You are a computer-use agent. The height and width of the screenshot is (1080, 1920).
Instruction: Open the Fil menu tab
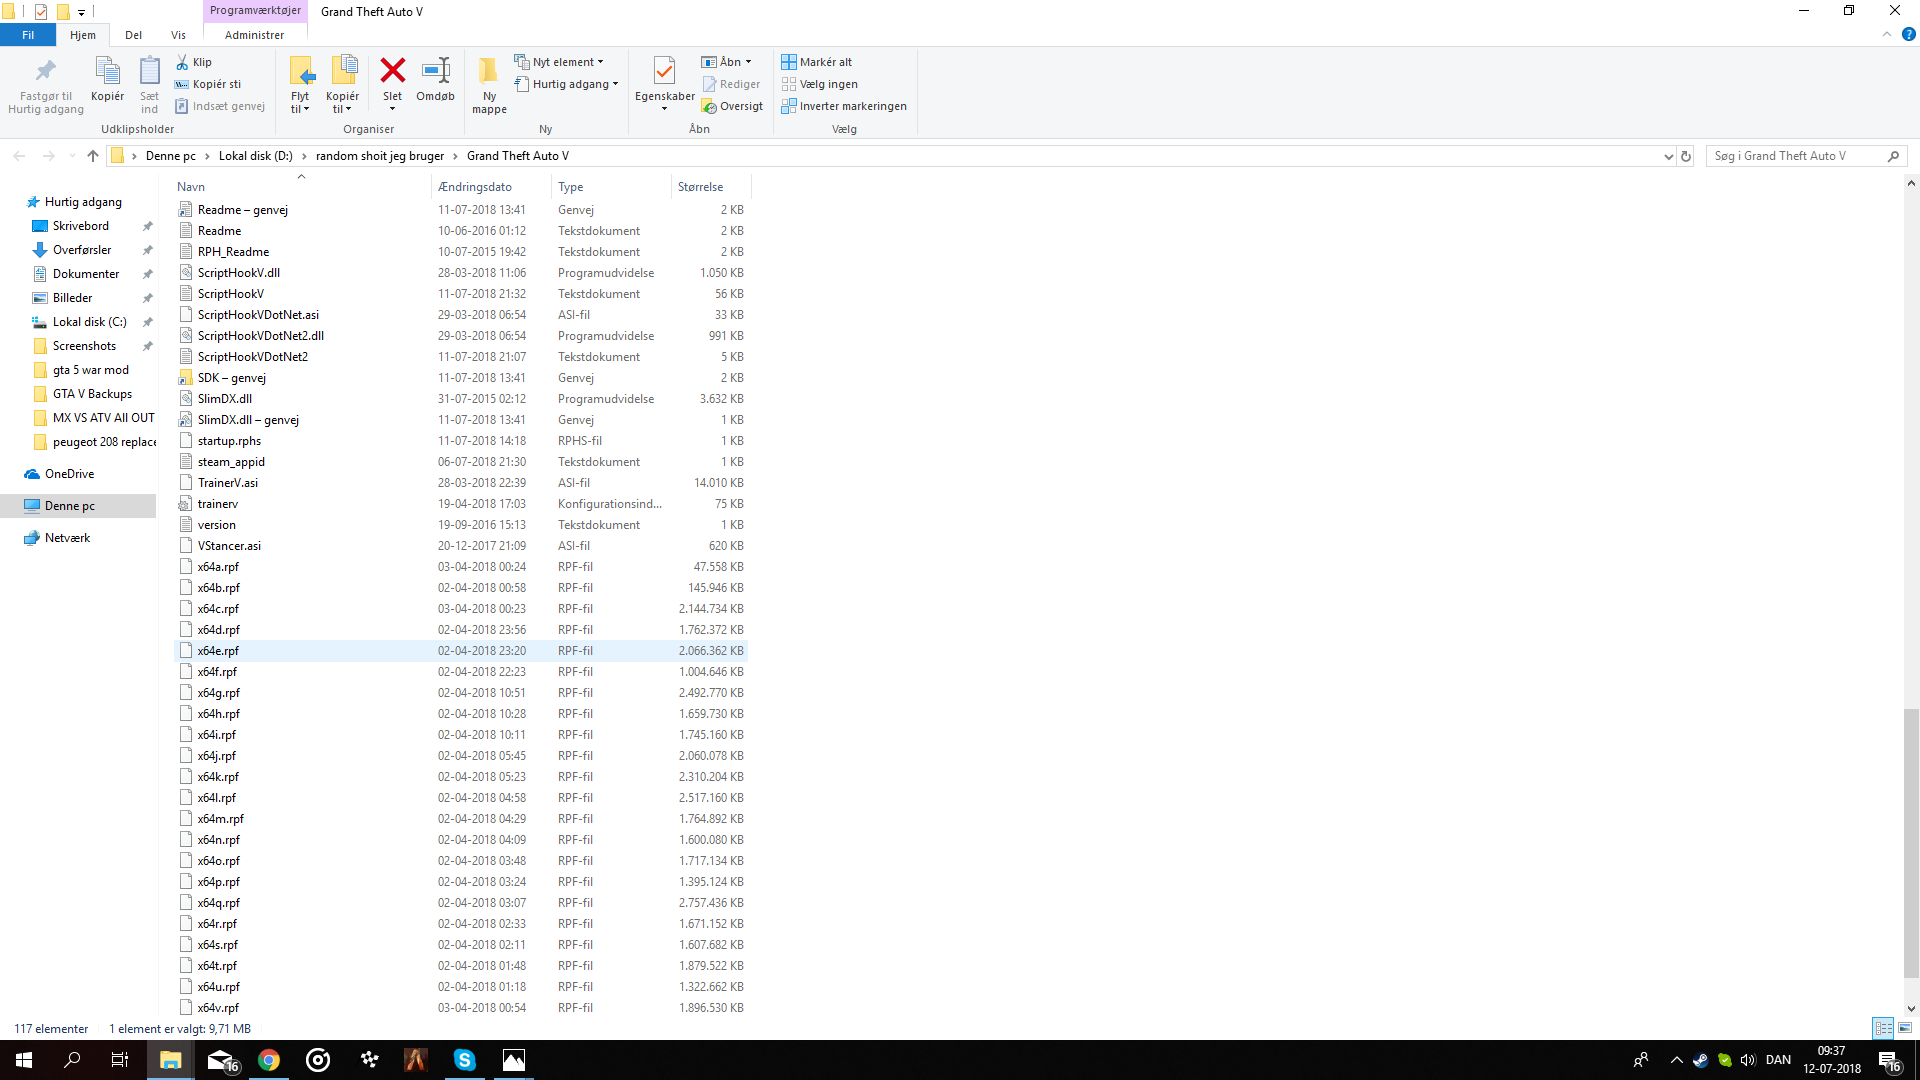28,35
